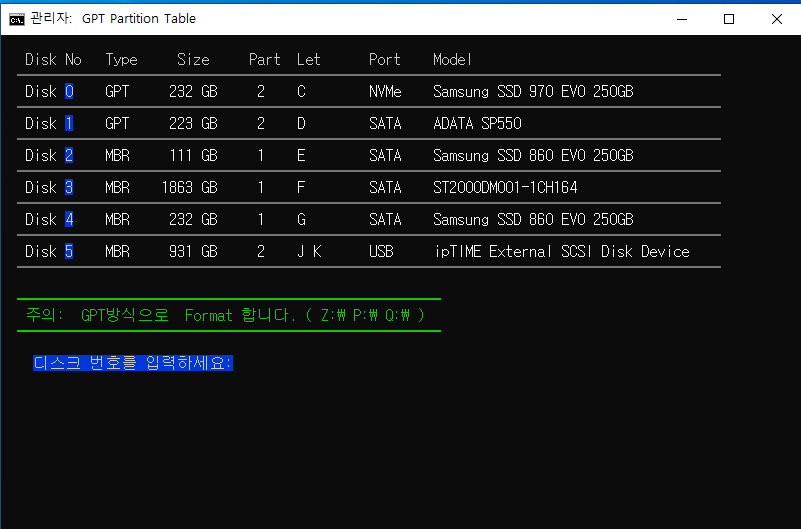Click 'Samsung SSD 970 EVO 250GB' model text

pos(533,91)
